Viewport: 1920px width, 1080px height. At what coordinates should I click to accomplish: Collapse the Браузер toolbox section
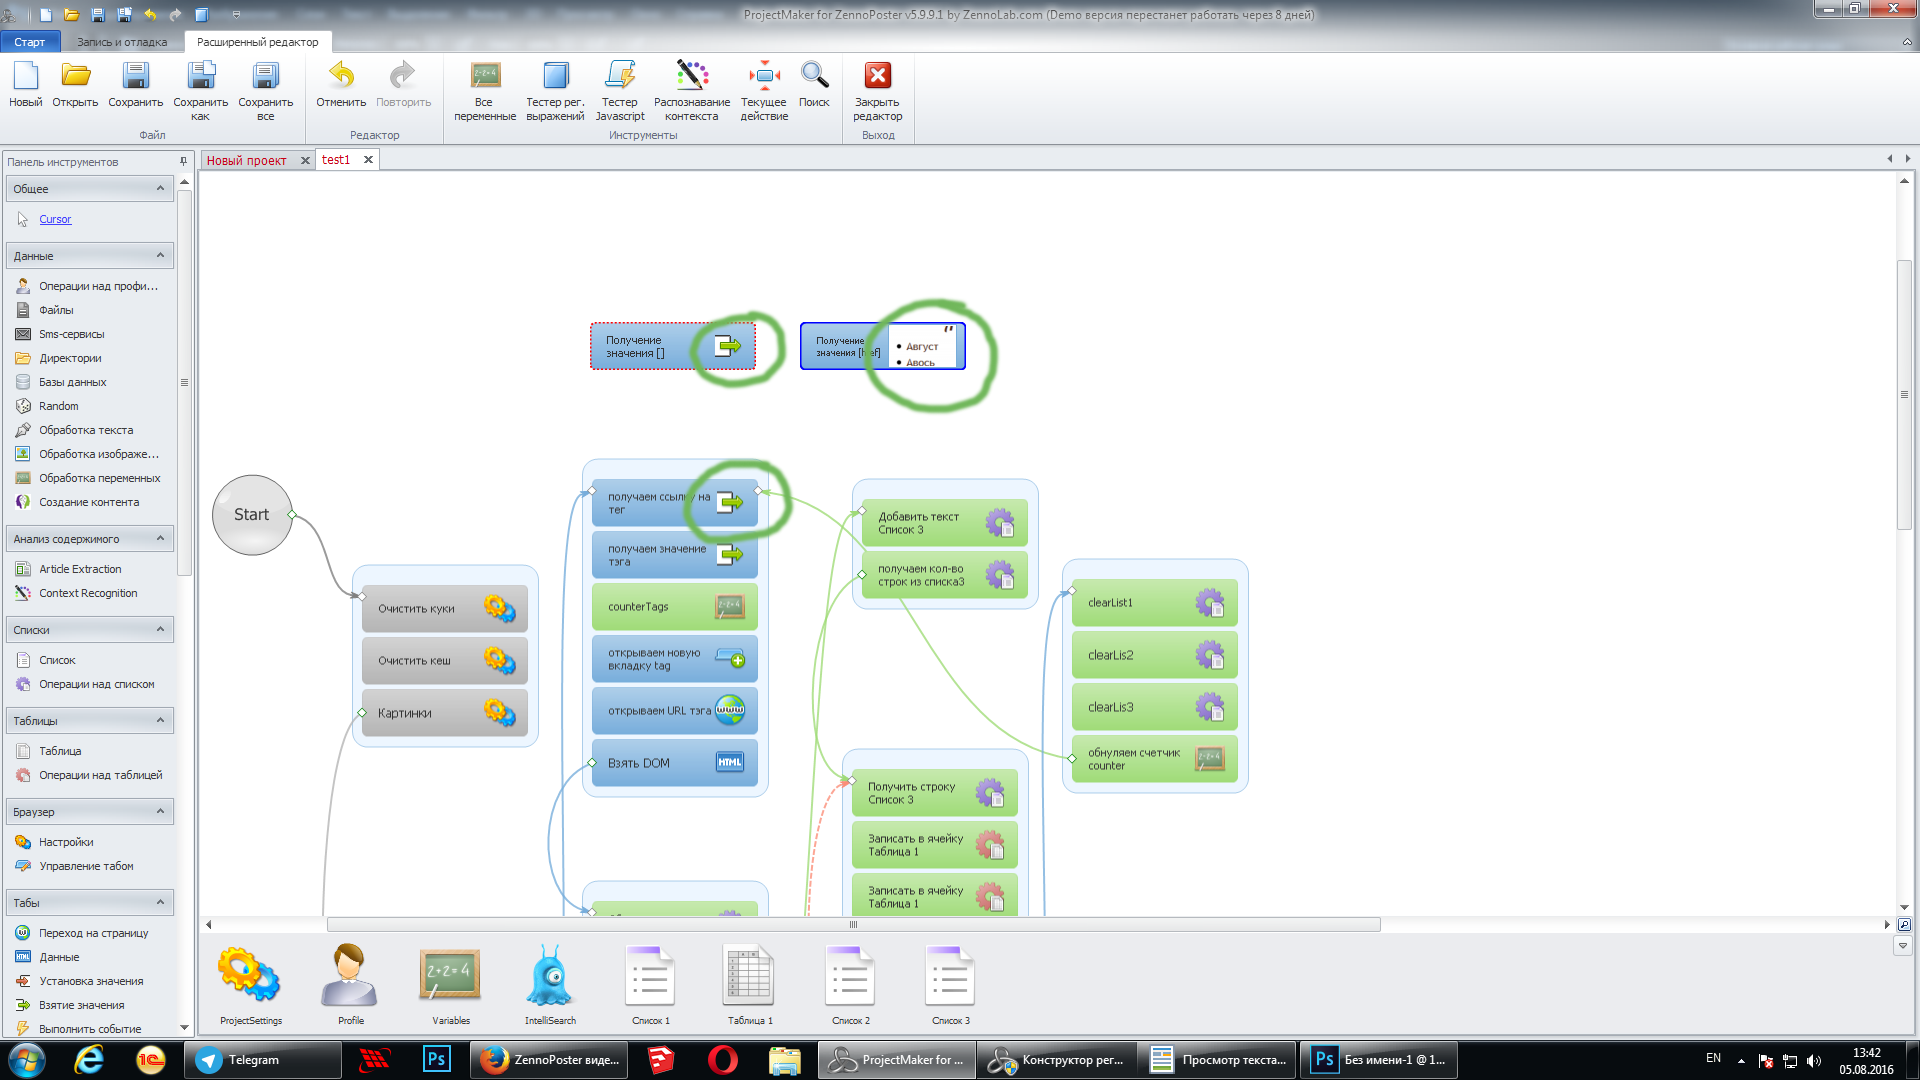tap(160, 811)
